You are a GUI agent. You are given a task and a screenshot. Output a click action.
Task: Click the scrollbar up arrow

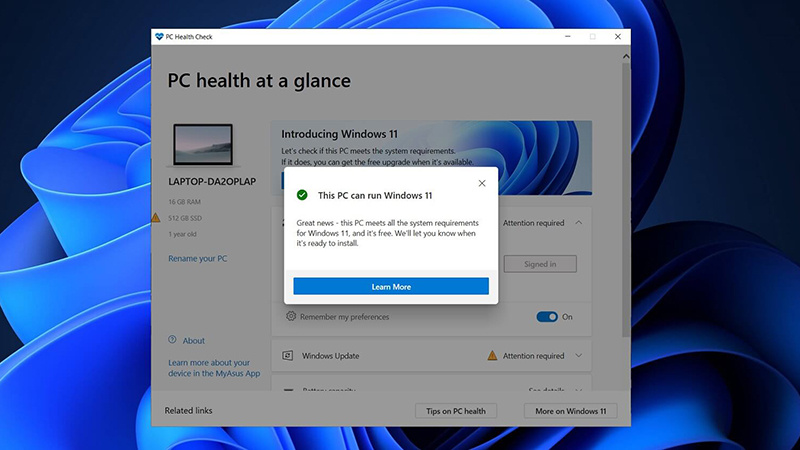(x=626, y=56)
